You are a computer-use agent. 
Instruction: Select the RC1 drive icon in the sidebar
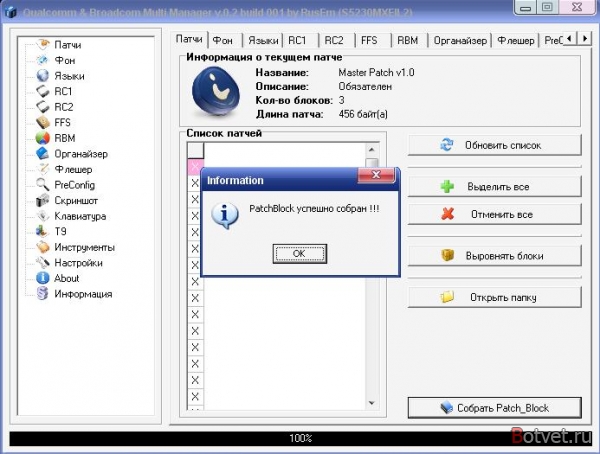pos(42,91)
